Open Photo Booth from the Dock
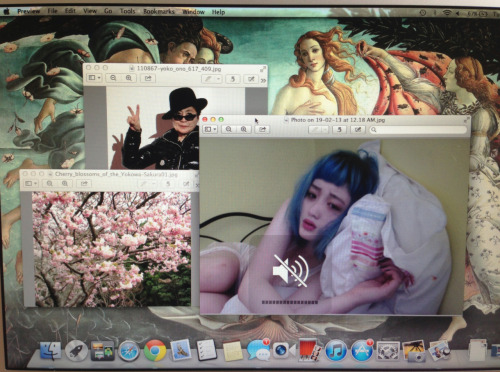This screenshot has height=372, width=500. [310, 350]
